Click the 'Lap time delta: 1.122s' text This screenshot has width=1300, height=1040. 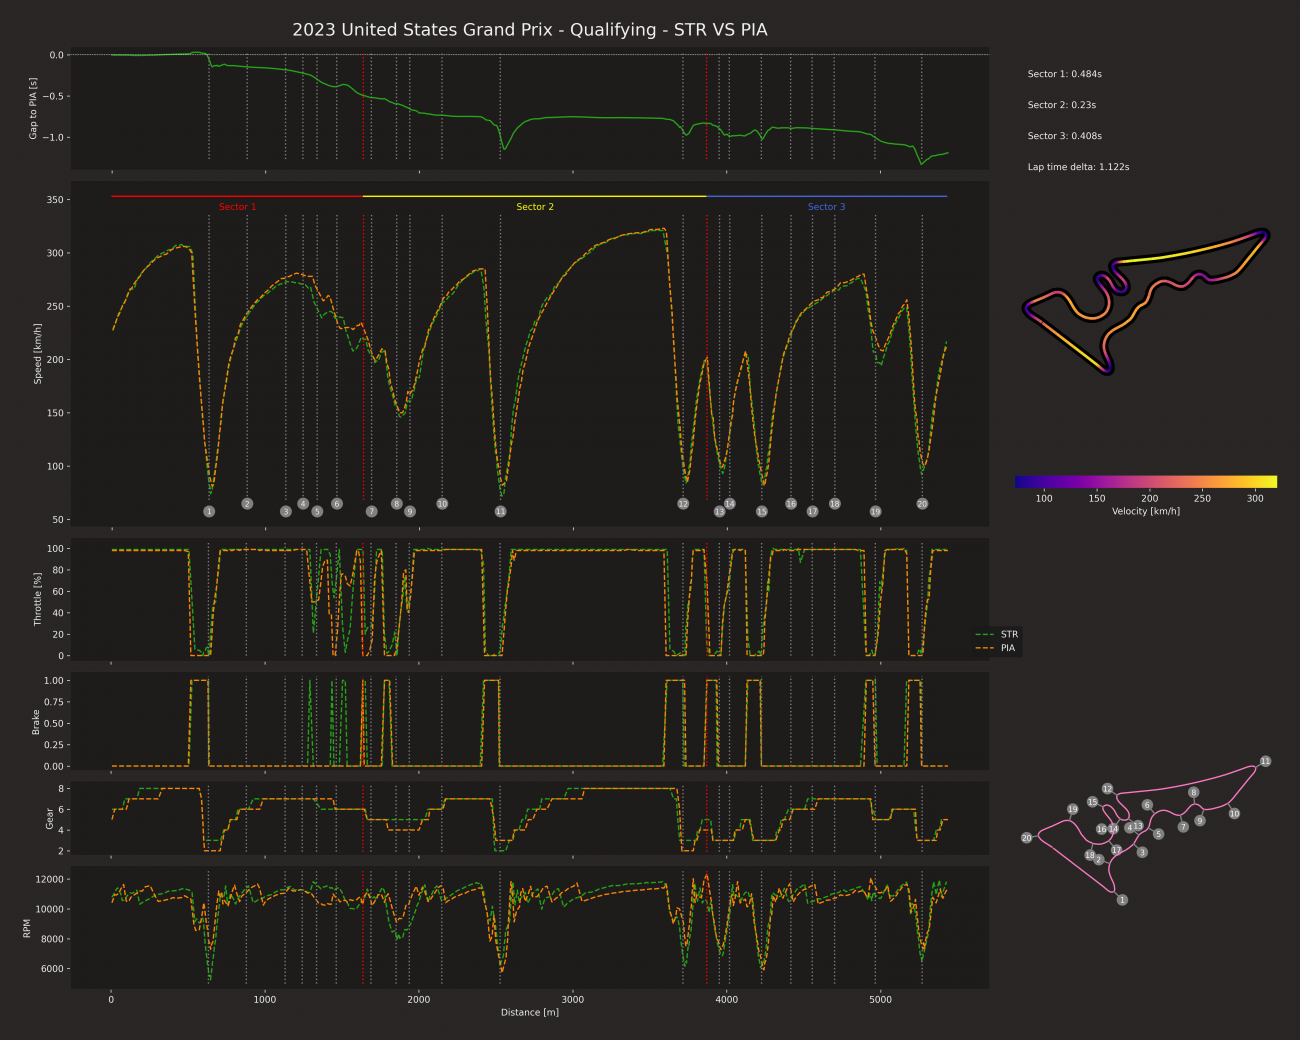click(x=1078, y=167)
